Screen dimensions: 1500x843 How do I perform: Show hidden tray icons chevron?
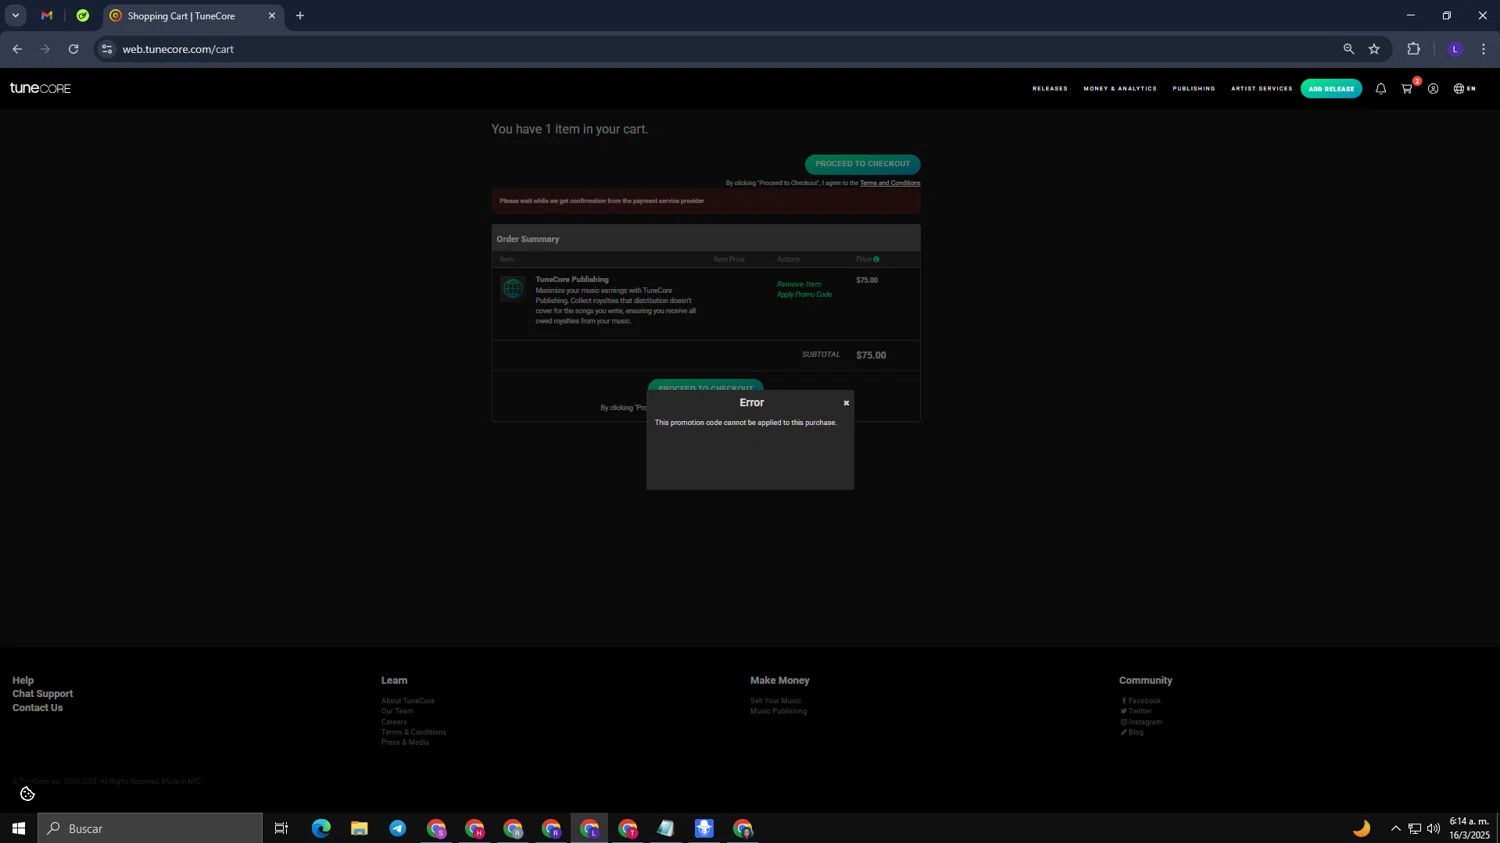pos(1395,828)
